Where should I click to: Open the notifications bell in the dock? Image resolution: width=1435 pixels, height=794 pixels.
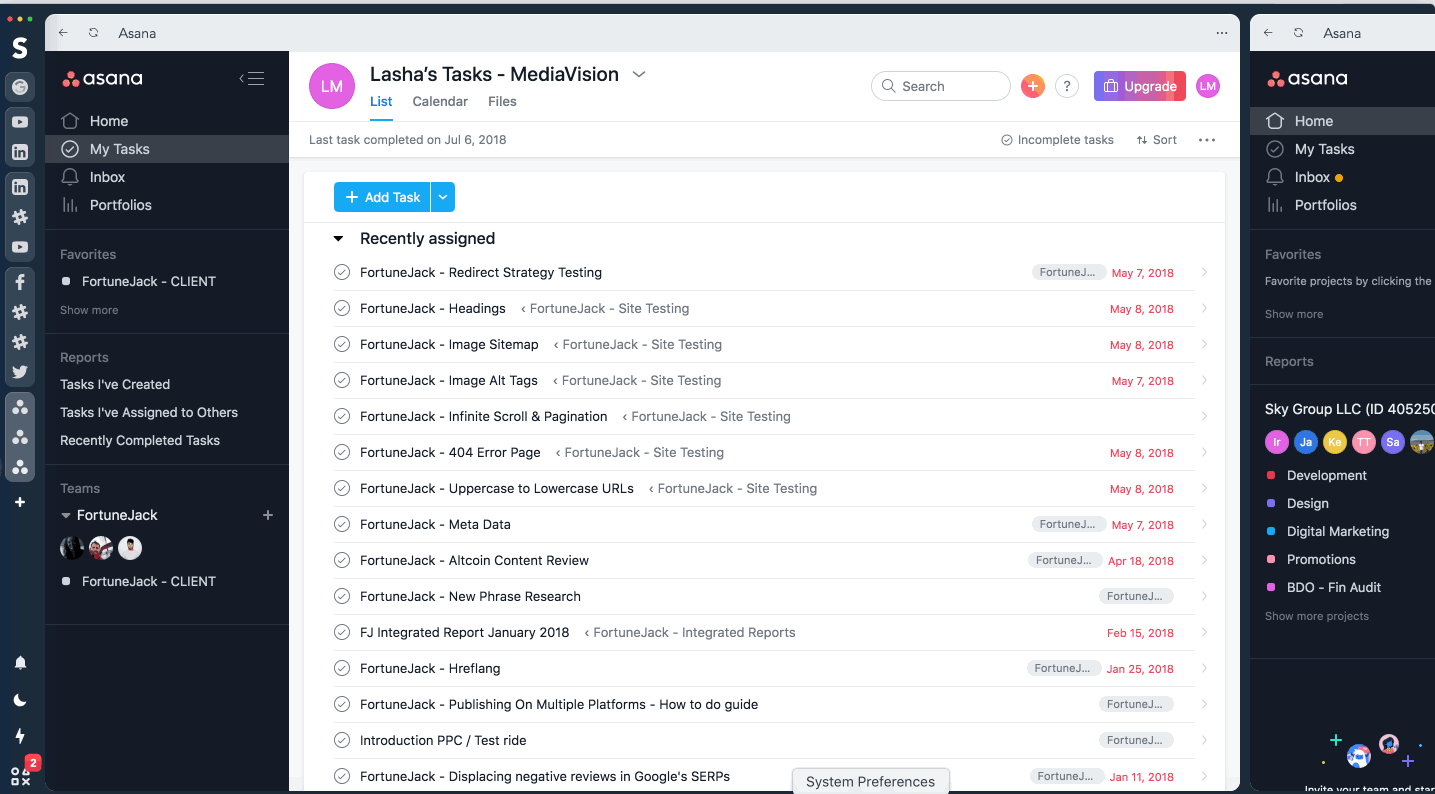(20, 662)
